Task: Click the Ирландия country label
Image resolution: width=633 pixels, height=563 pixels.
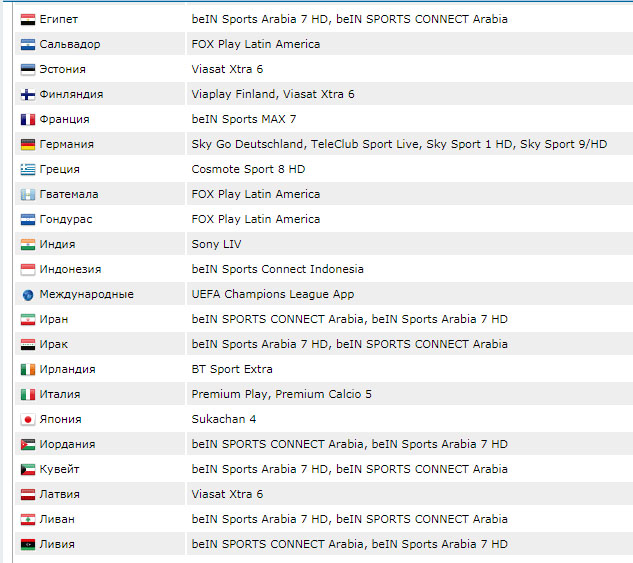Action: (x=67, y=370)
